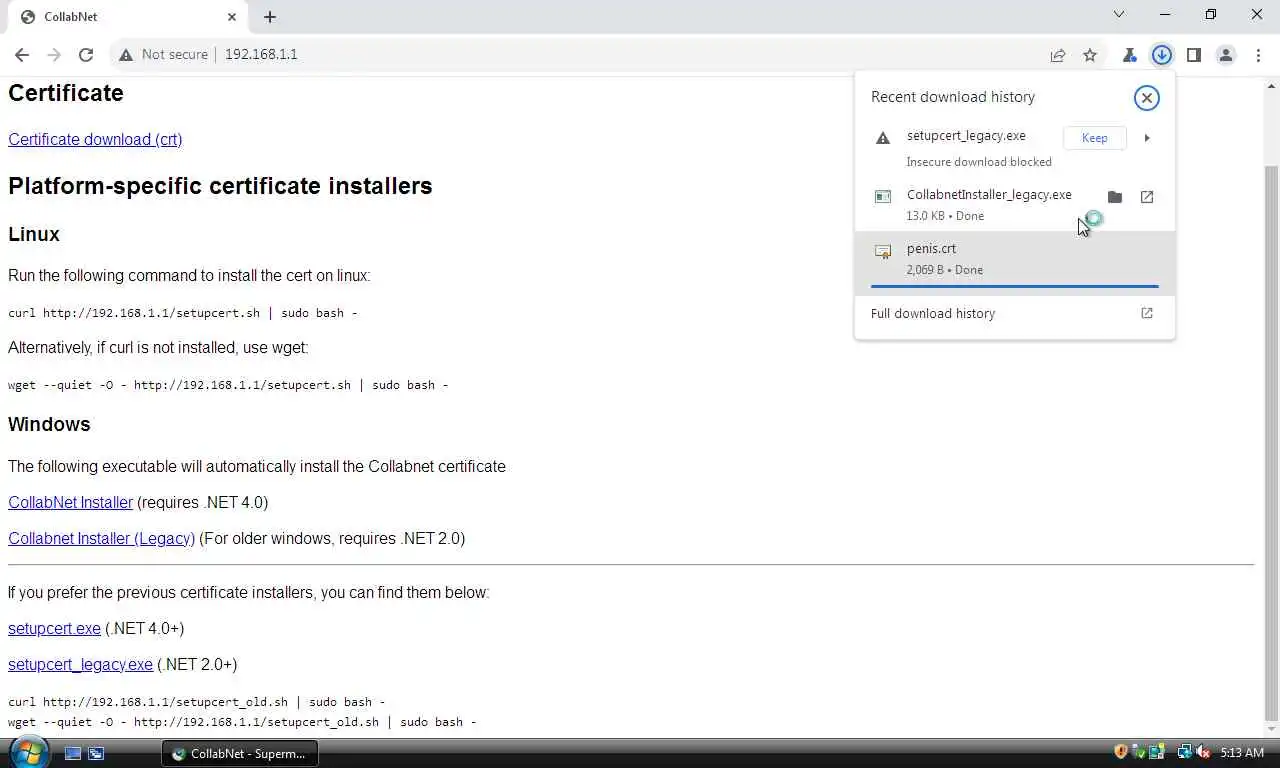Screen dimensions: 1280x768
Task: Go back to previous page
Action: coord(22,55)
